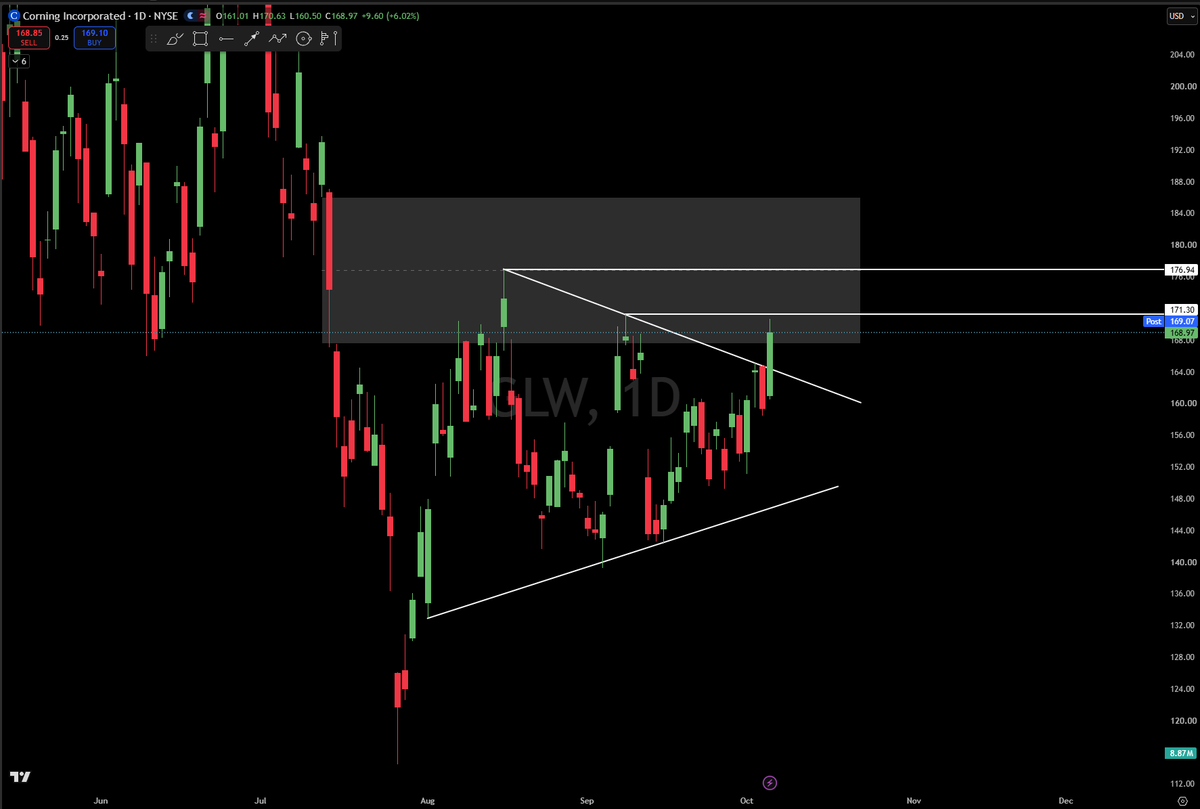The image size is (1200, 809).
Task: Select the horizontal line tool
Action: point(226,39)
